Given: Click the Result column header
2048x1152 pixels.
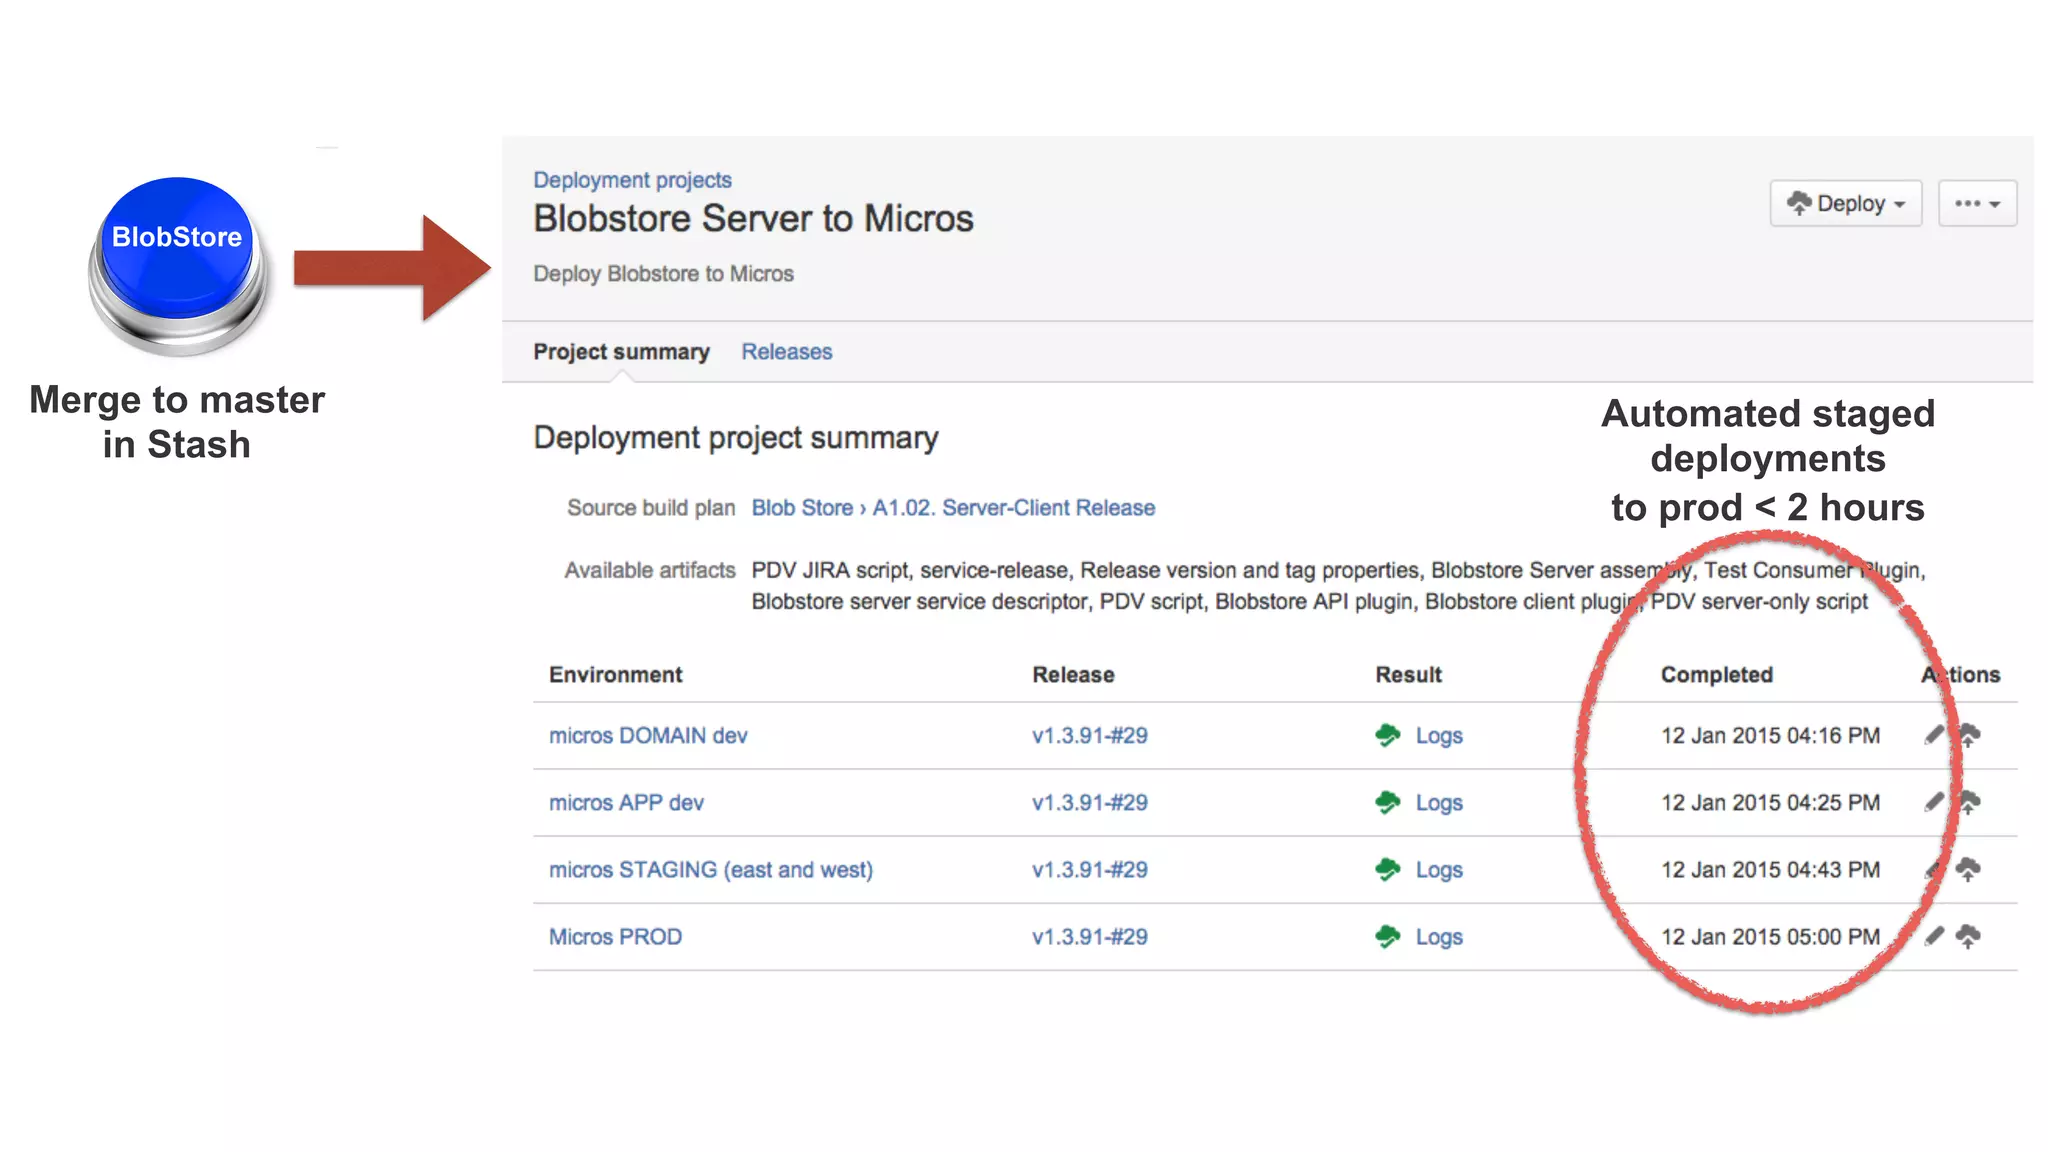Looking at the screenshot, I should [x=1408, y=675].
